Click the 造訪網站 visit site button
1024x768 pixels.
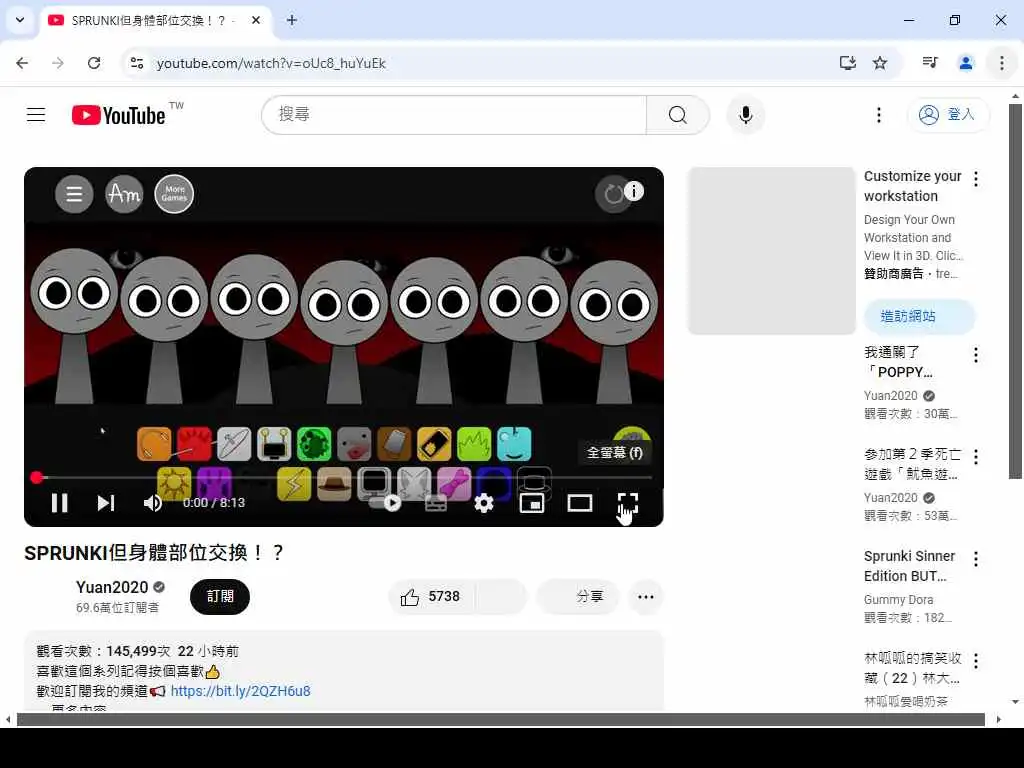(920, 317)
